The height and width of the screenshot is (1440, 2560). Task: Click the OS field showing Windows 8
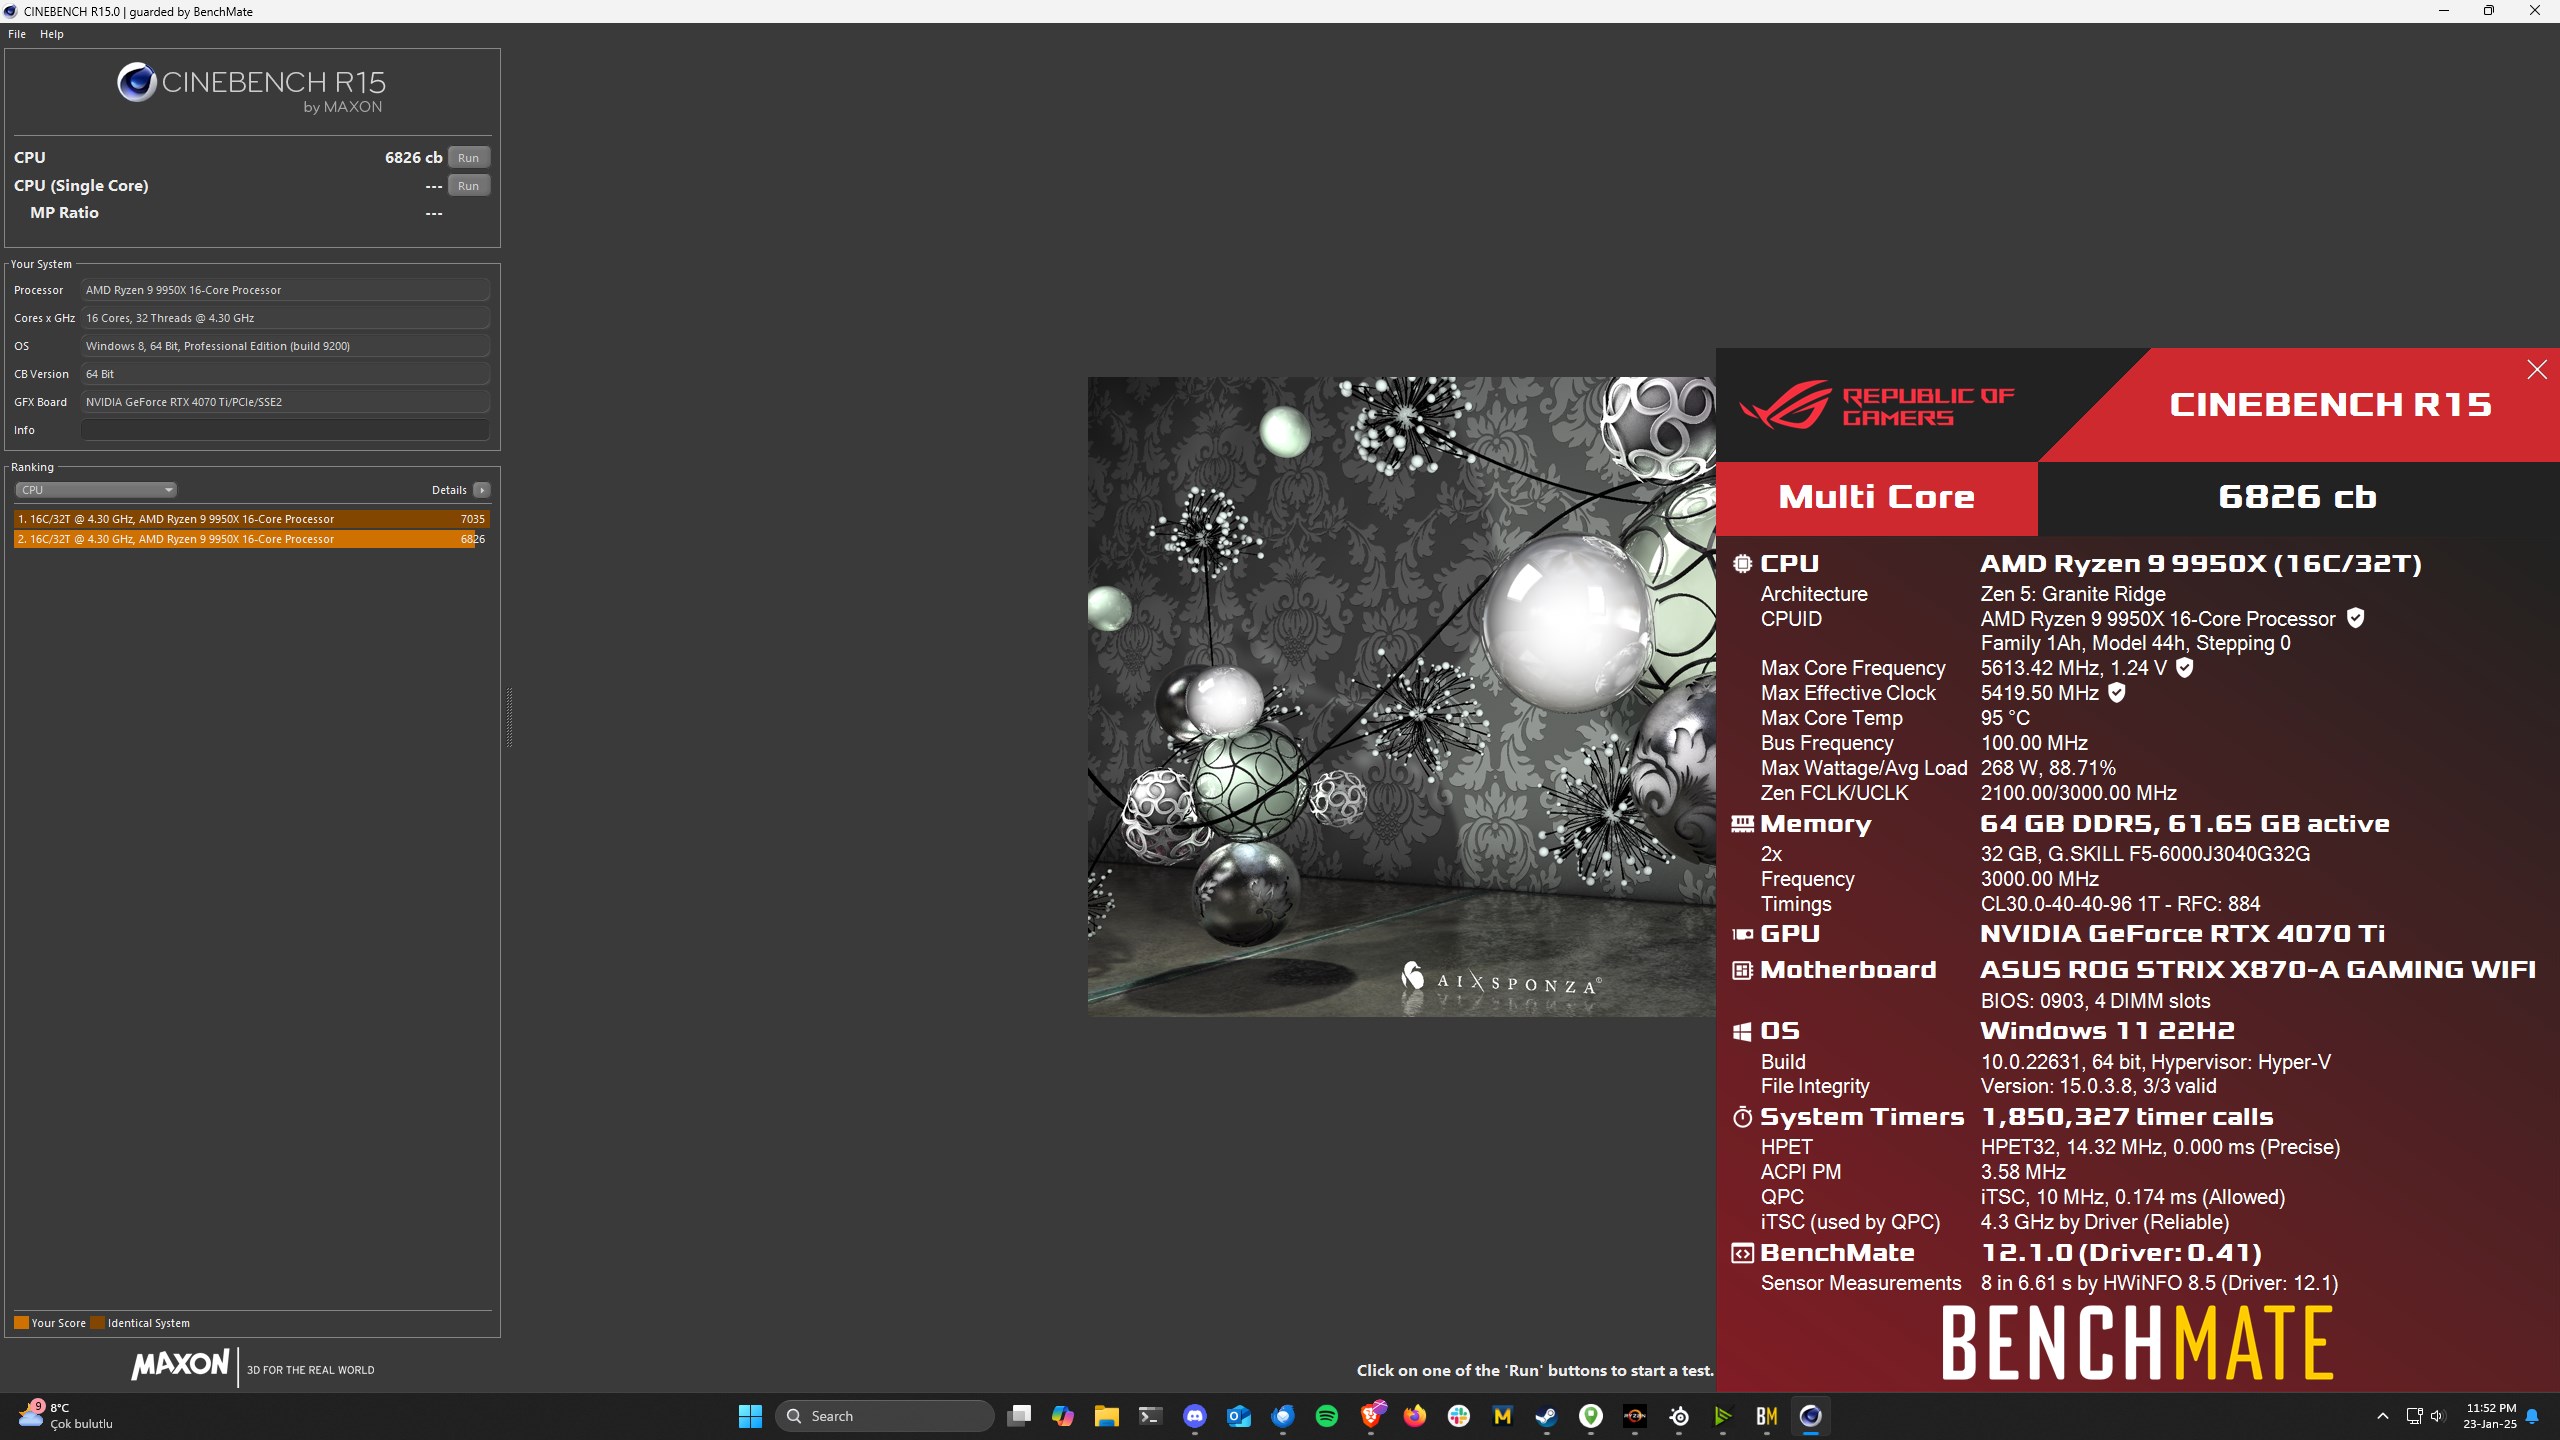[x=285, y=346]
